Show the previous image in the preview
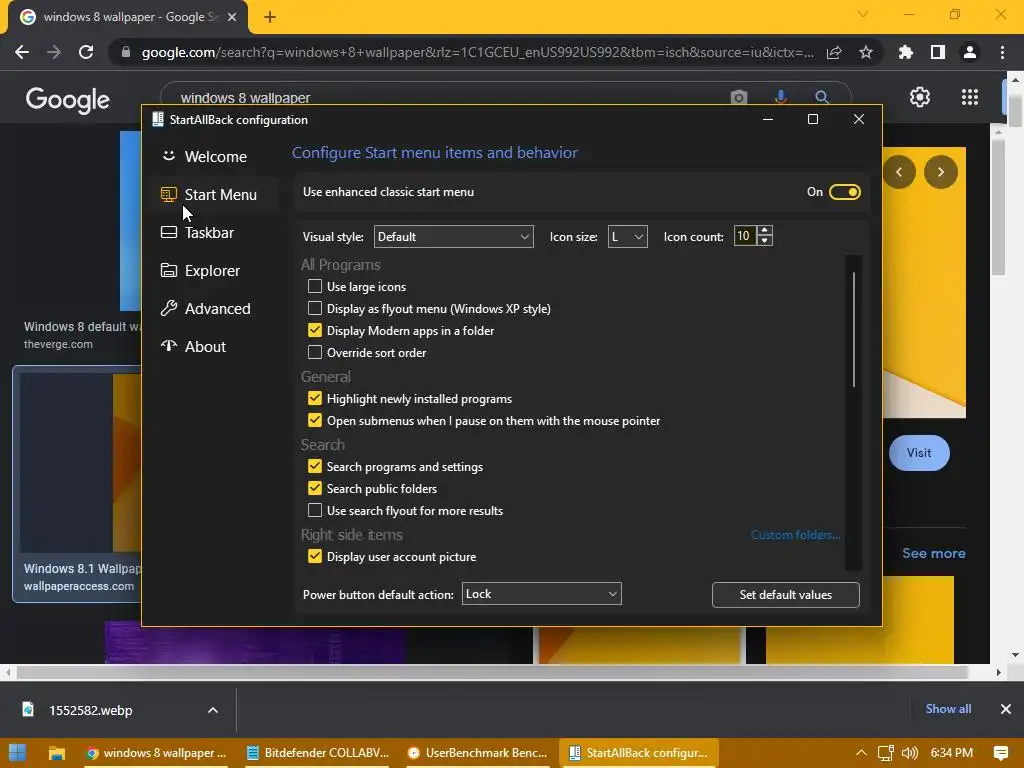 899,172
